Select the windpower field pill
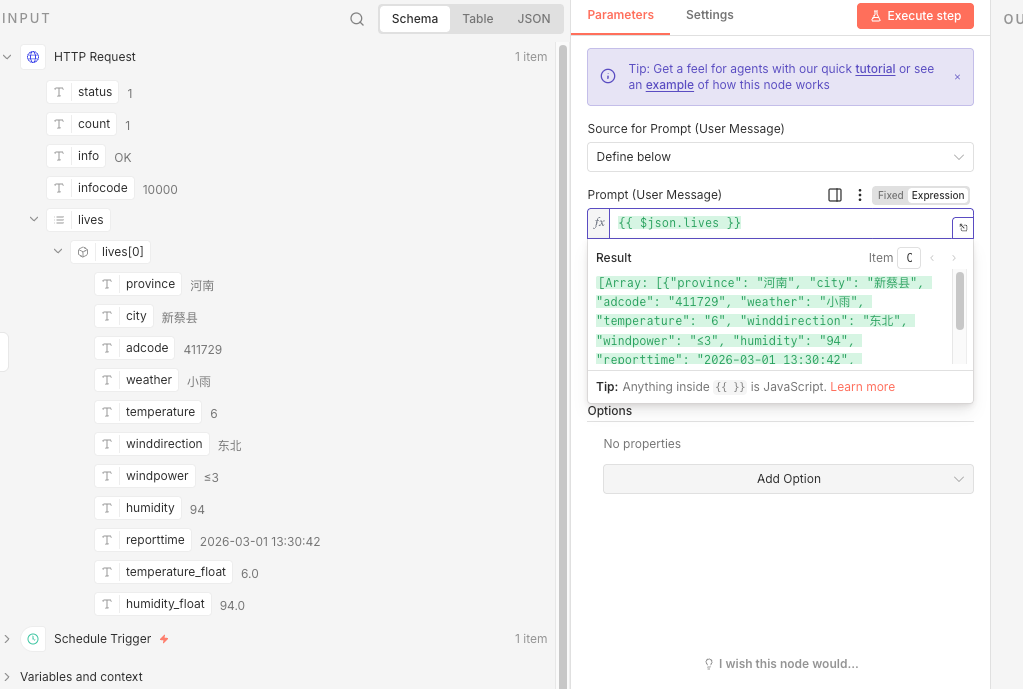The image size is (1023, 689). click(145, 476)
